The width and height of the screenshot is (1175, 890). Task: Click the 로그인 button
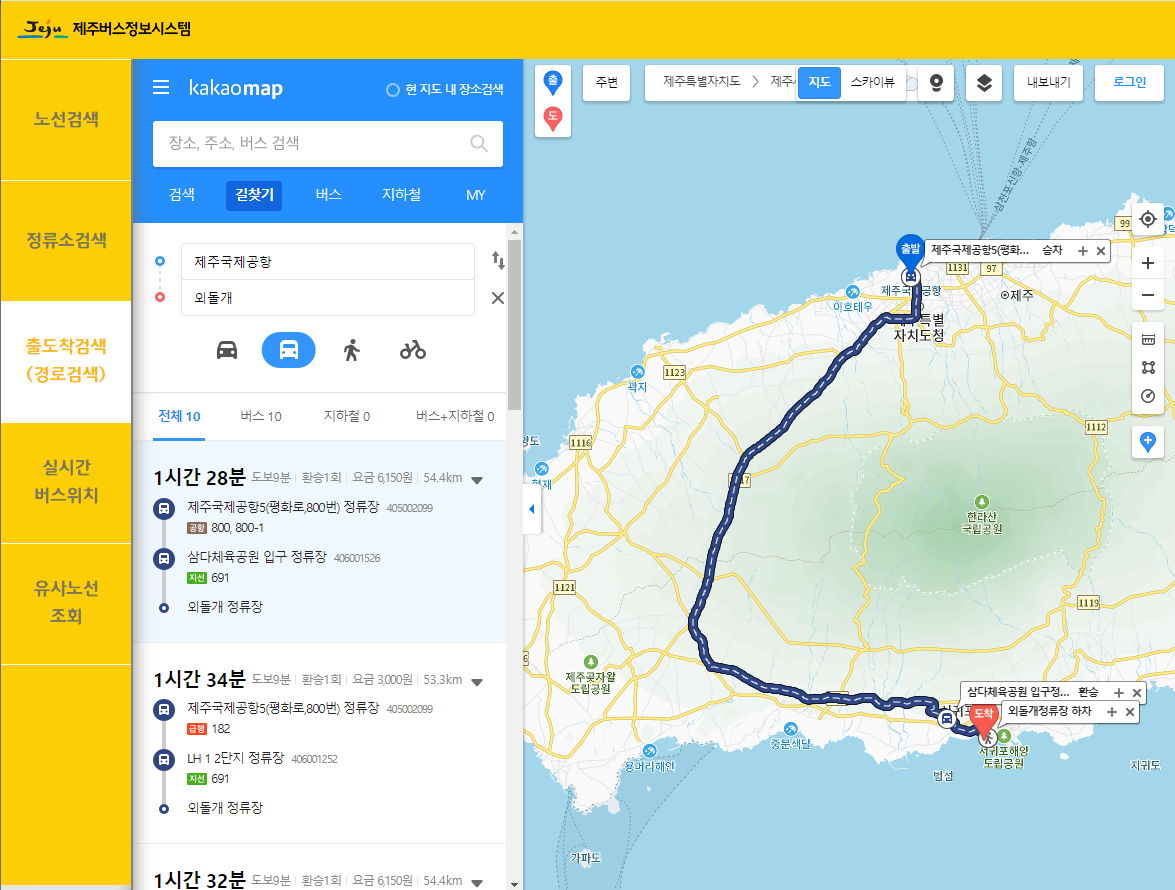[1129, 82]
